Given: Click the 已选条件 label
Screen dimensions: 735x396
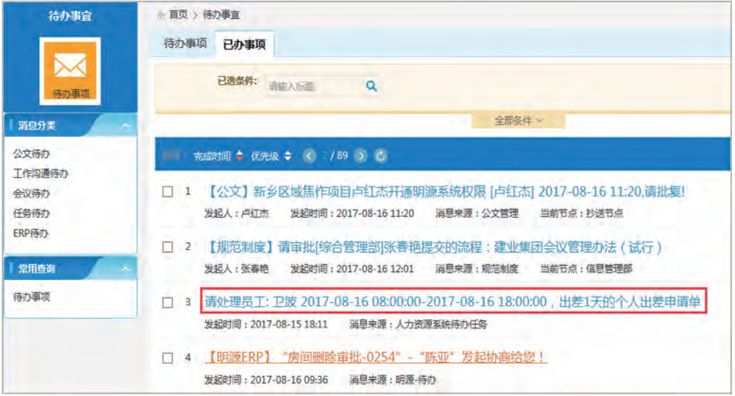Looking at the screenshot, I should tap(237, 81).
